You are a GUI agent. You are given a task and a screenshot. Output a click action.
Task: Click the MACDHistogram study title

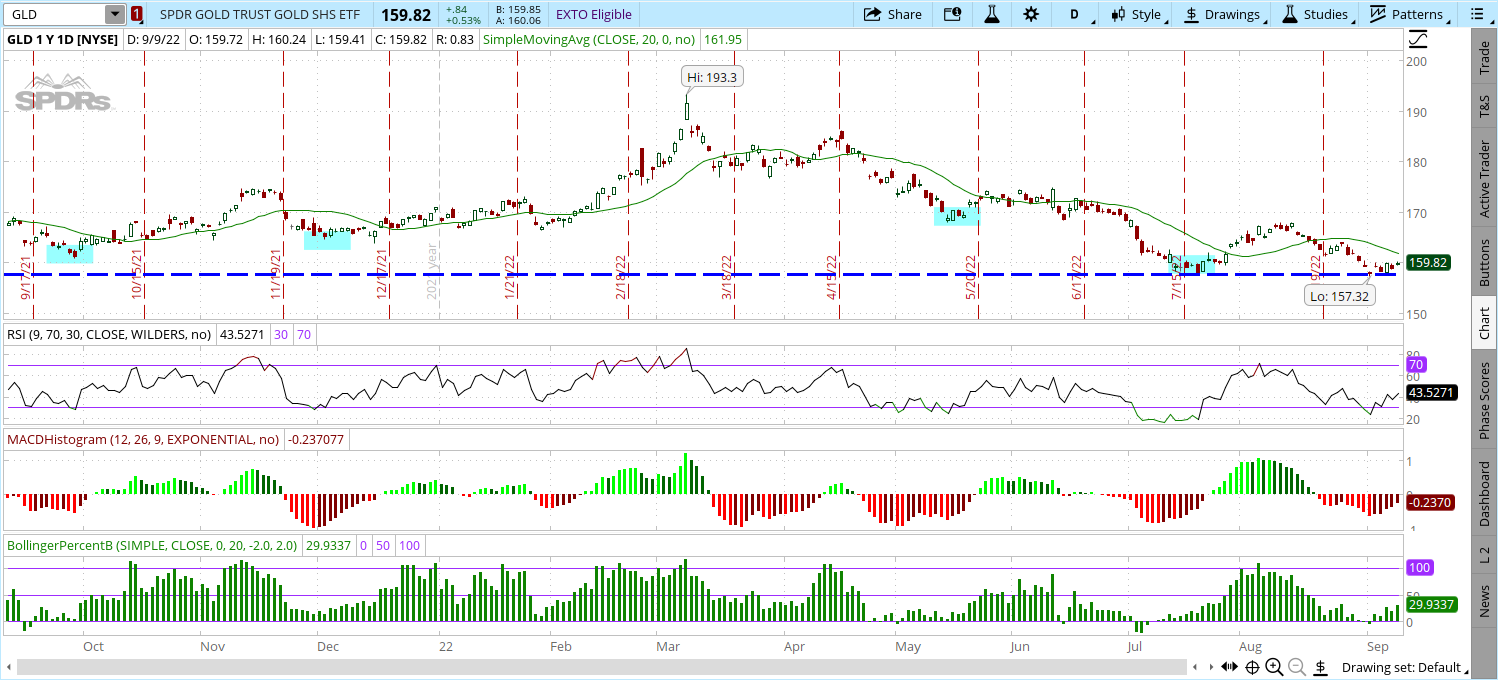pyautogui.click(x=143, y=439)
